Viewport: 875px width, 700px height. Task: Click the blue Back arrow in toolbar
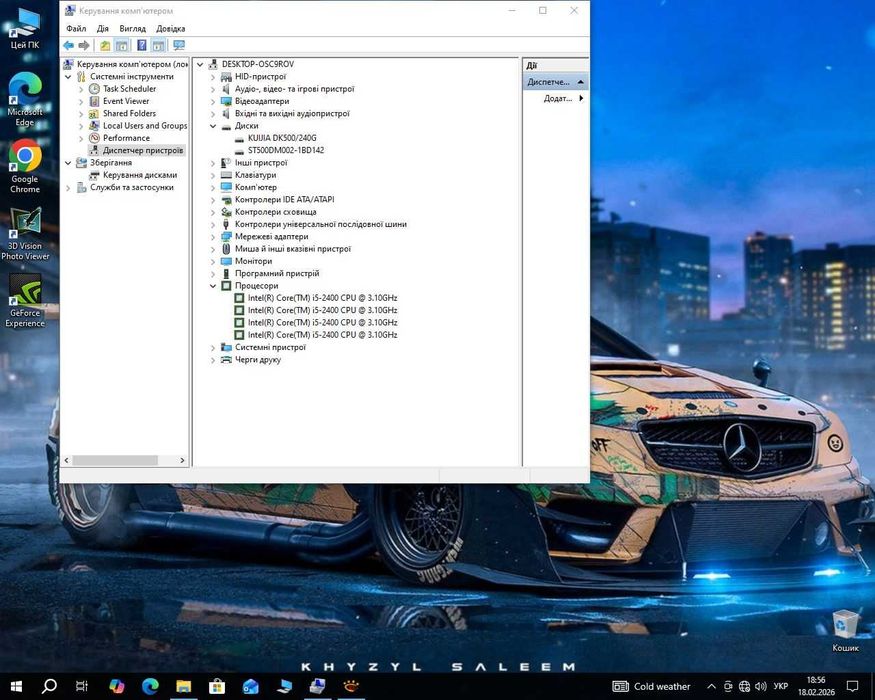pos(69,45)
